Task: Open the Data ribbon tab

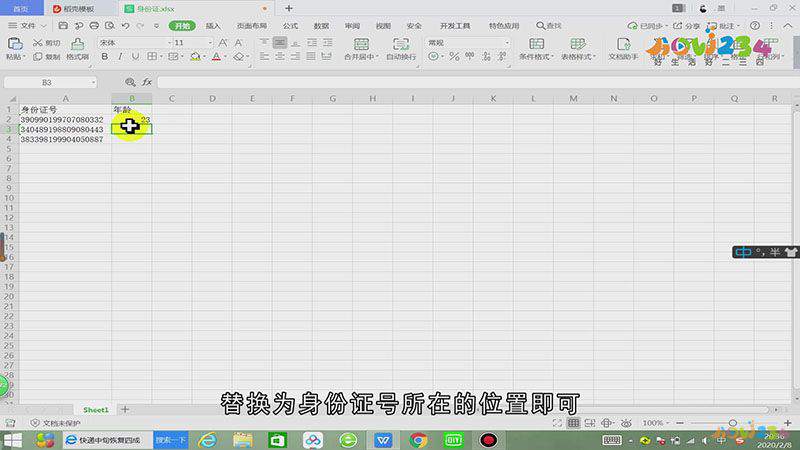Action: click(321, 26)
